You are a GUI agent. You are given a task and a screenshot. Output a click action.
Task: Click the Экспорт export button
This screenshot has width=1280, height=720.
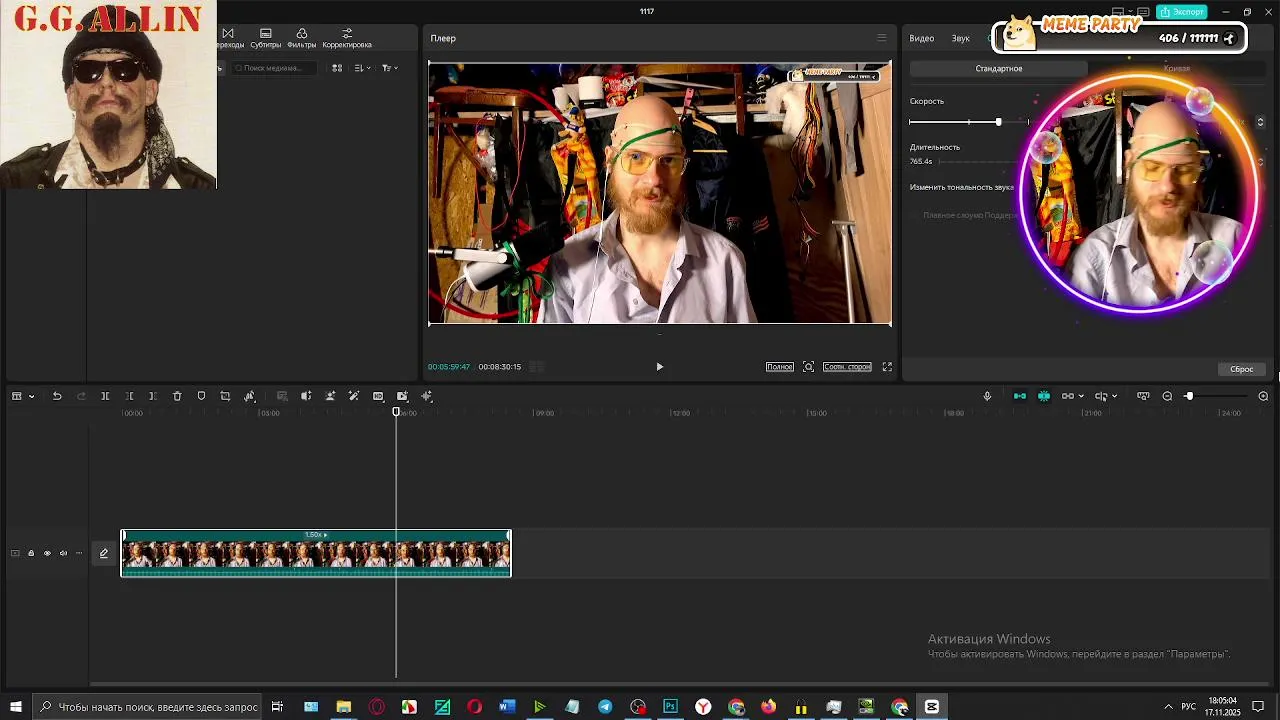coord(1181,12)
